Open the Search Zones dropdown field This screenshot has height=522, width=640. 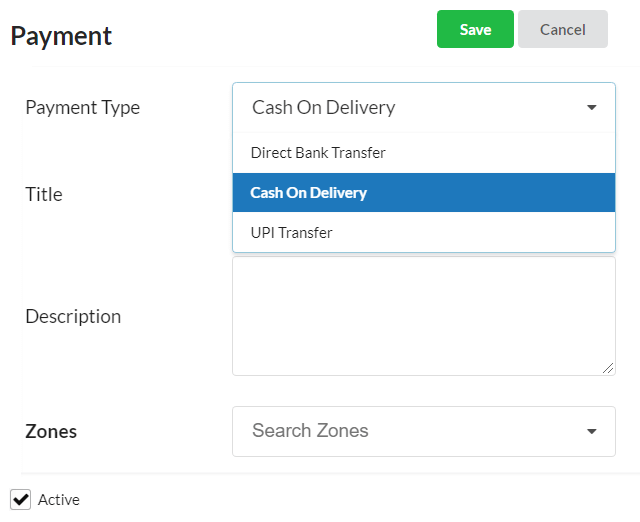click(424, 431)
